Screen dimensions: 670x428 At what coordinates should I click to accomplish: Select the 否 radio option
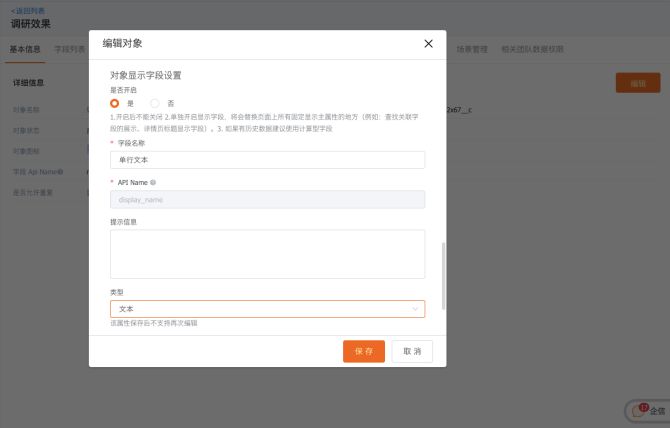[155, 103]
